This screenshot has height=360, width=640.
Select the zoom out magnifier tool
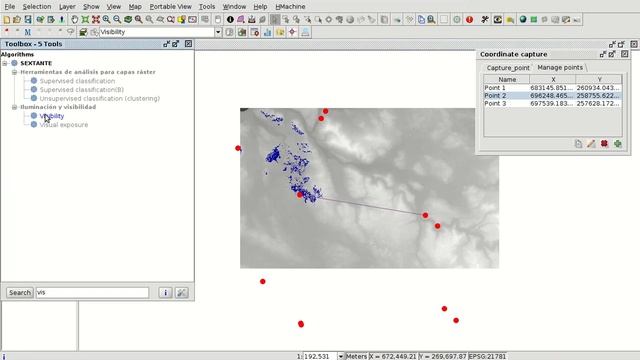click(x=117, y=19)
